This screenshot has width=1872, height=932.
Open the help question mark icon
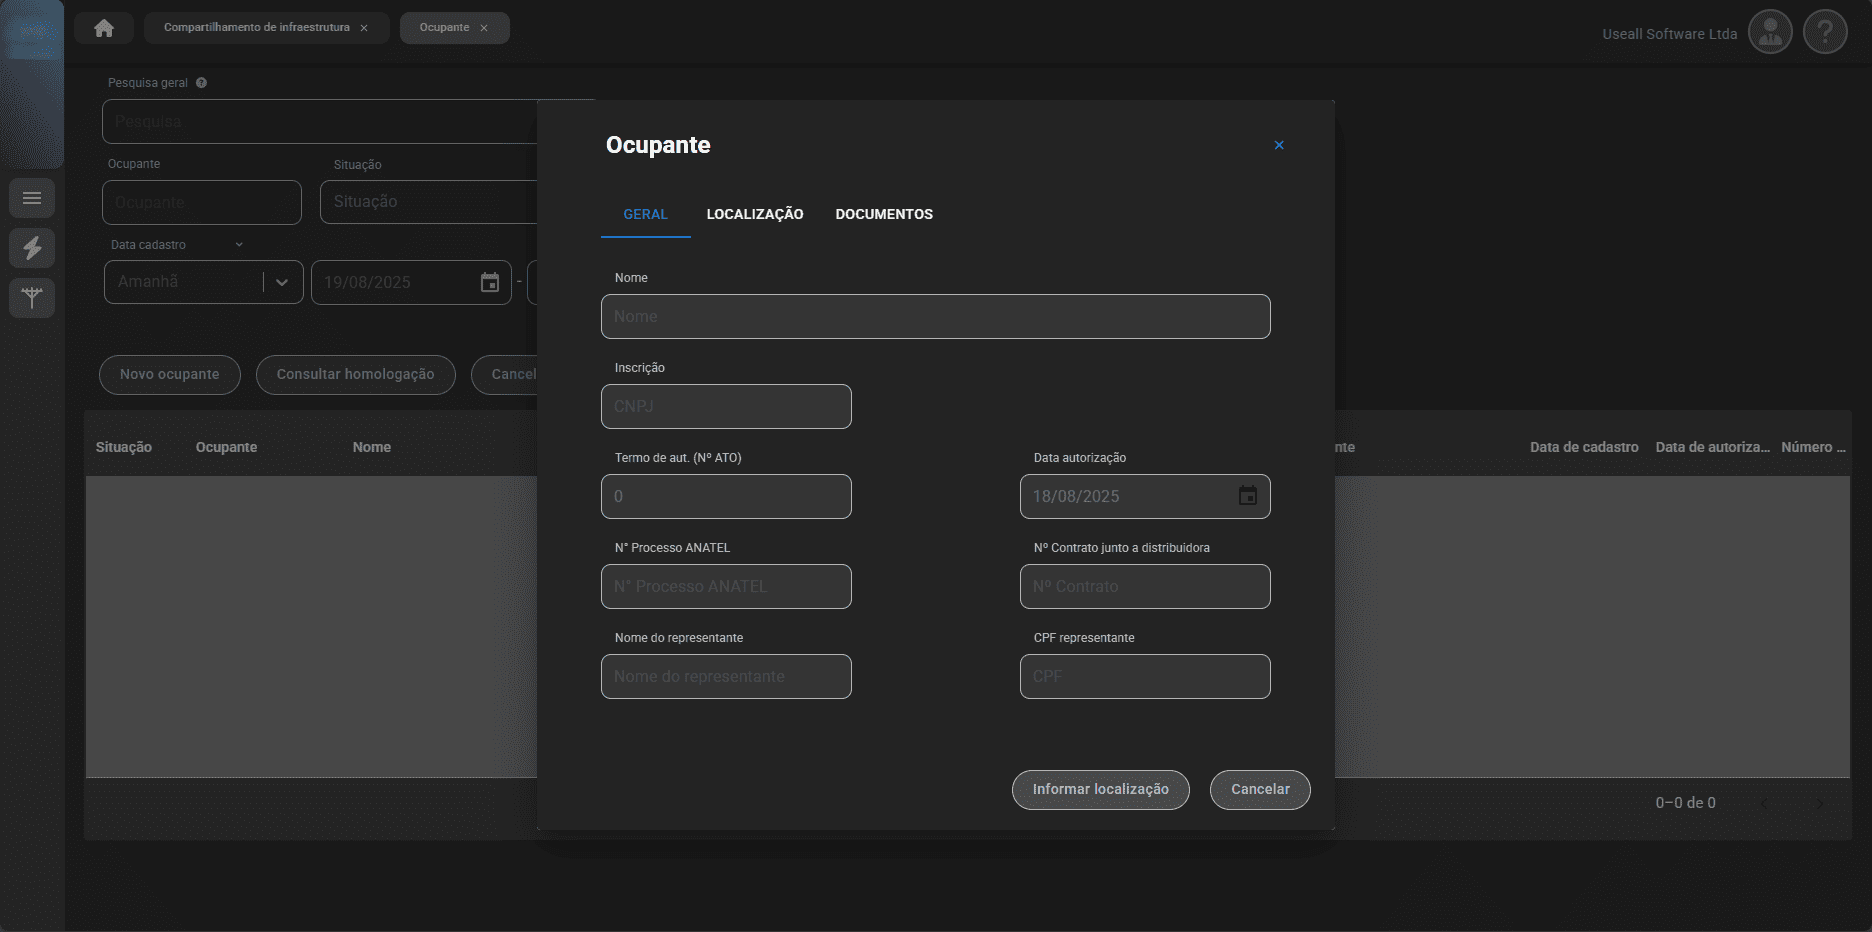coord(1824,33)
